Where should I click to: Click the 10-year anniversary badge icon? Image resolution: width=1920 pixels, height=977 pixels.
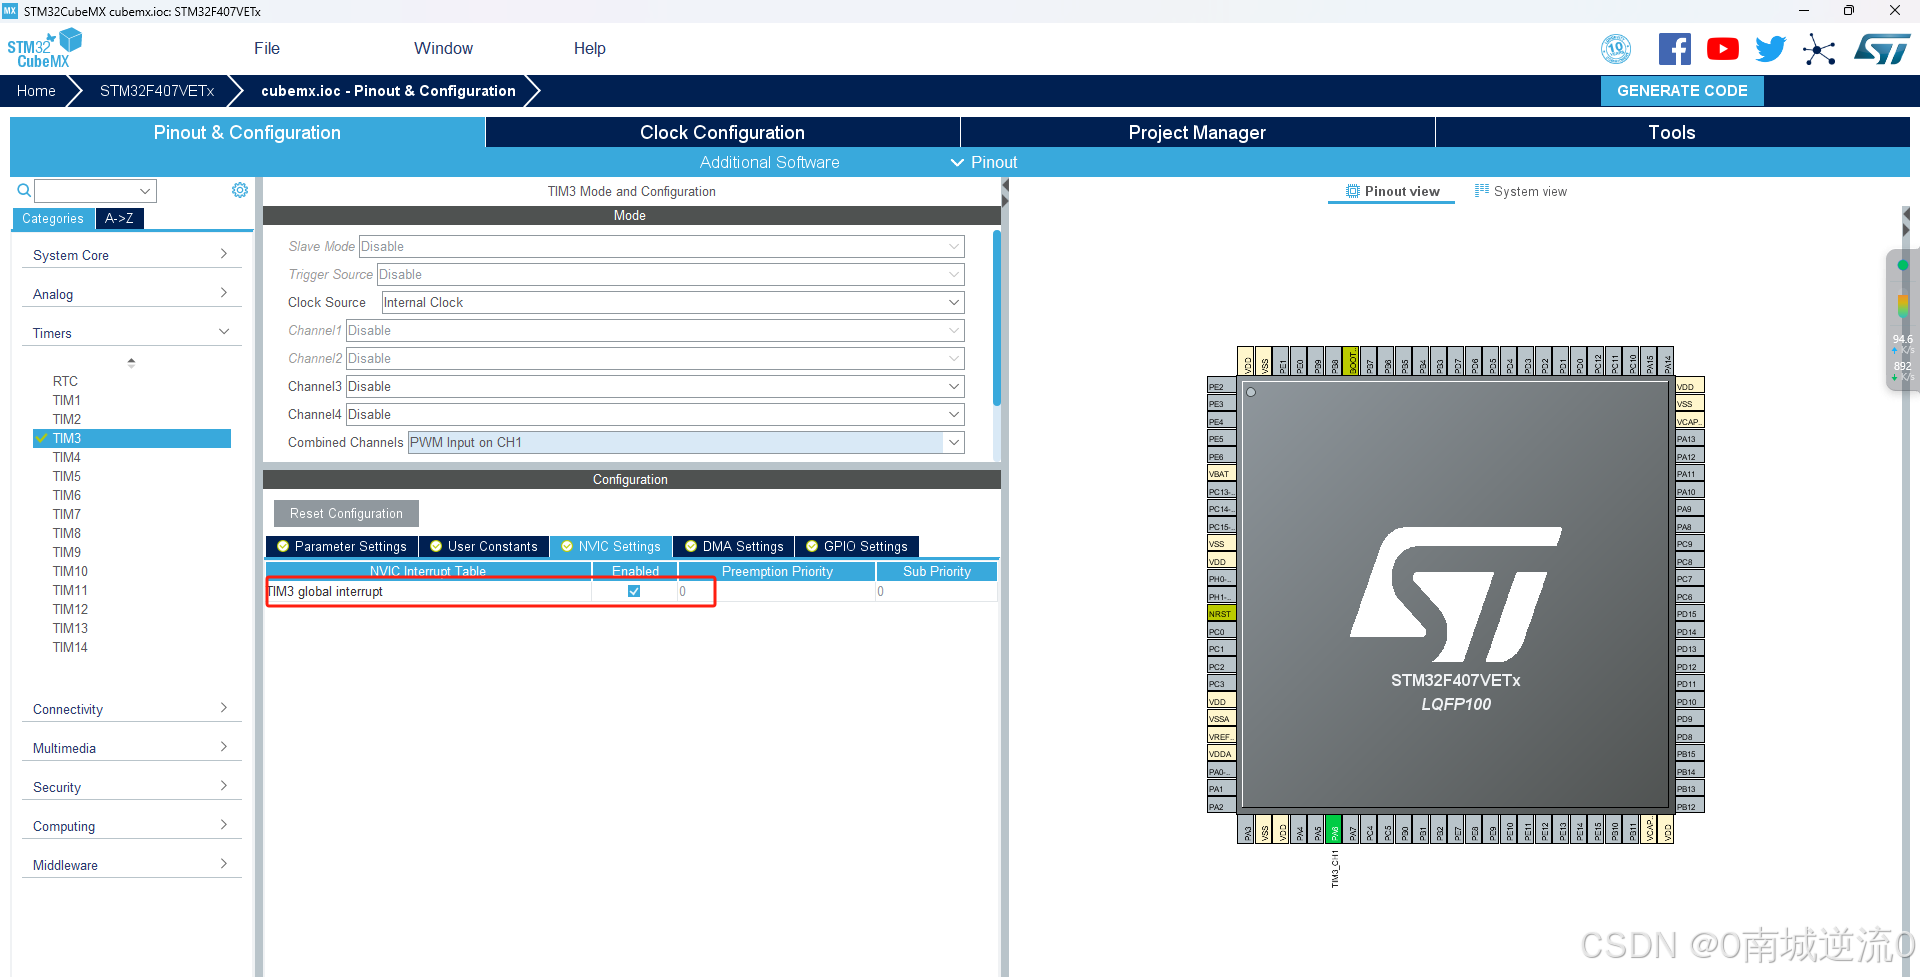pyautogui.click(x=1616, y=49)
